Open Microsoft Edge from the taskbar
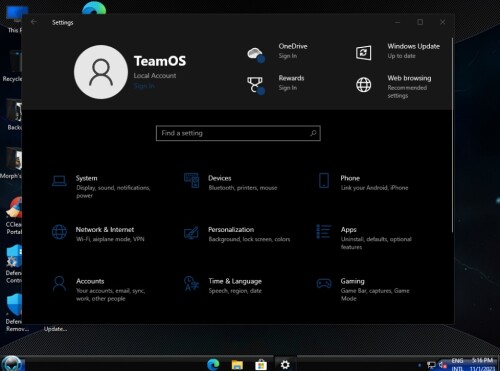500x371 pixels. (213, 365)
